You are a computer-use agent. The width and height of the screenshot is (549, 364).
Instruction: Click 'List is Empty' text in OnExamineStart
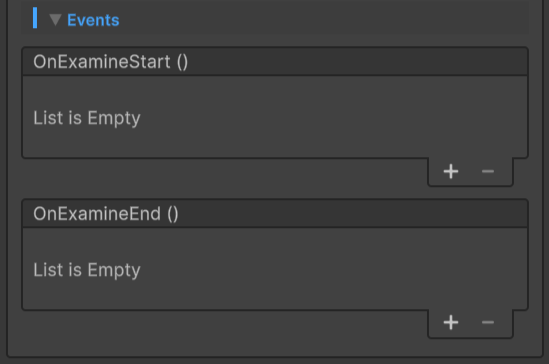coord(87,118)
